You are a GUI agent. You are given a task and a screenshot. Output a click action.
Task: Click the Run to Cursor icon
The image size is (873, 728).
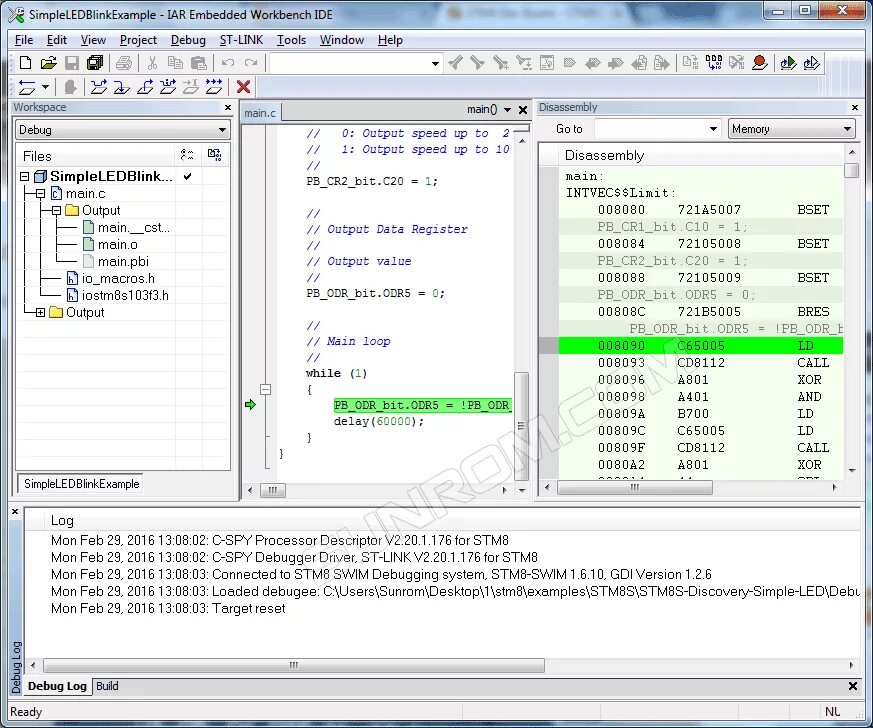tap(190, 87)
